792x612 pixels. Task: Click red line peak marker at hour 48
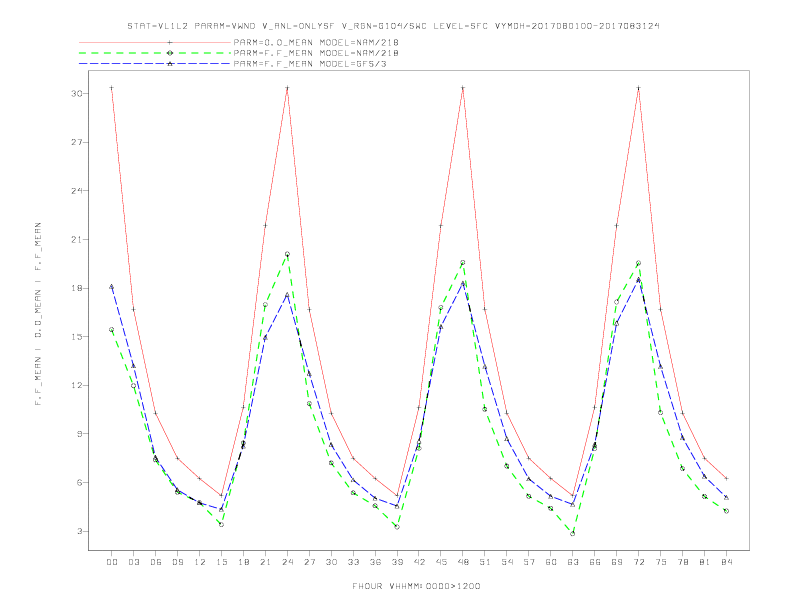point(463,88)
